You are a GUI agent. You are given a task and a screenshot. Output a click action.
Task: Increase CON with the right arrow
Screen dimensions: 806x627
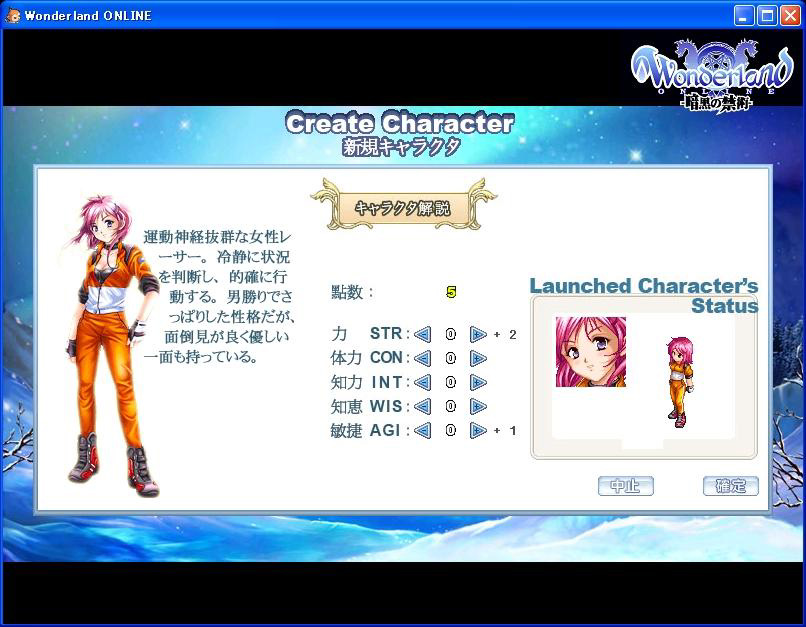point(478,358)
